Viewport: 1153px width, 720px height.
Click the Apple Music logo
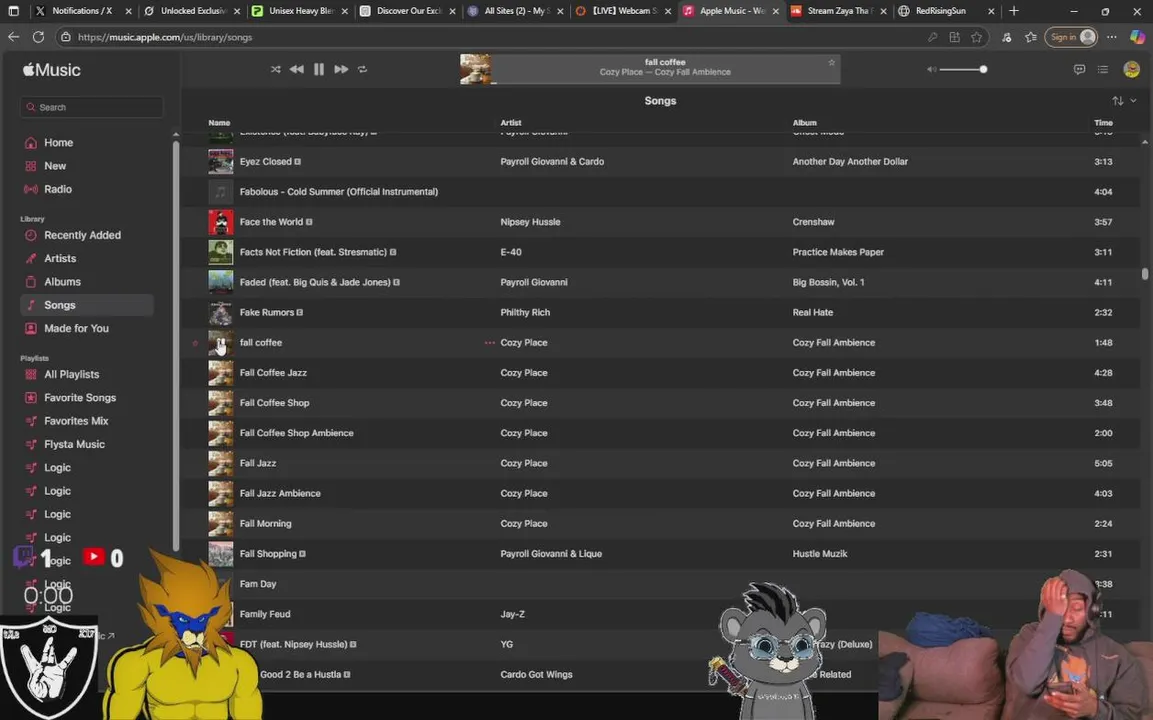51,70
